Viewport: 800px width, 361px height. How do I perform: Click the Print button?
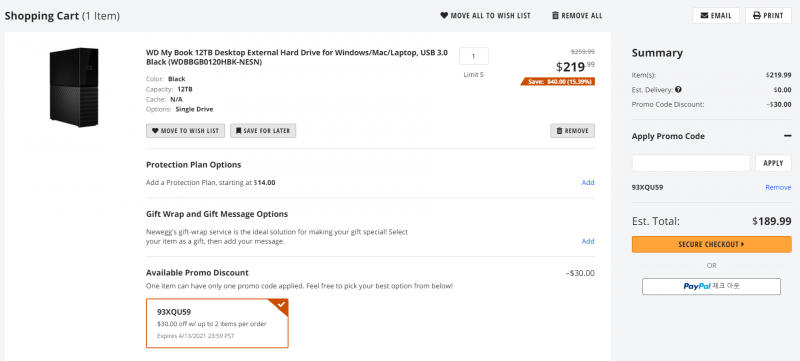[x=768, y=16]
